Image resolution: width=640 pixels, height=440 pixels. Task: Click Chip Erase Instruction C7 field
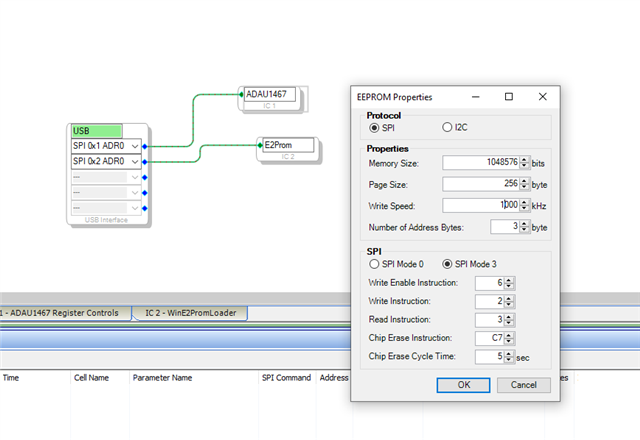tap(490, 338)
